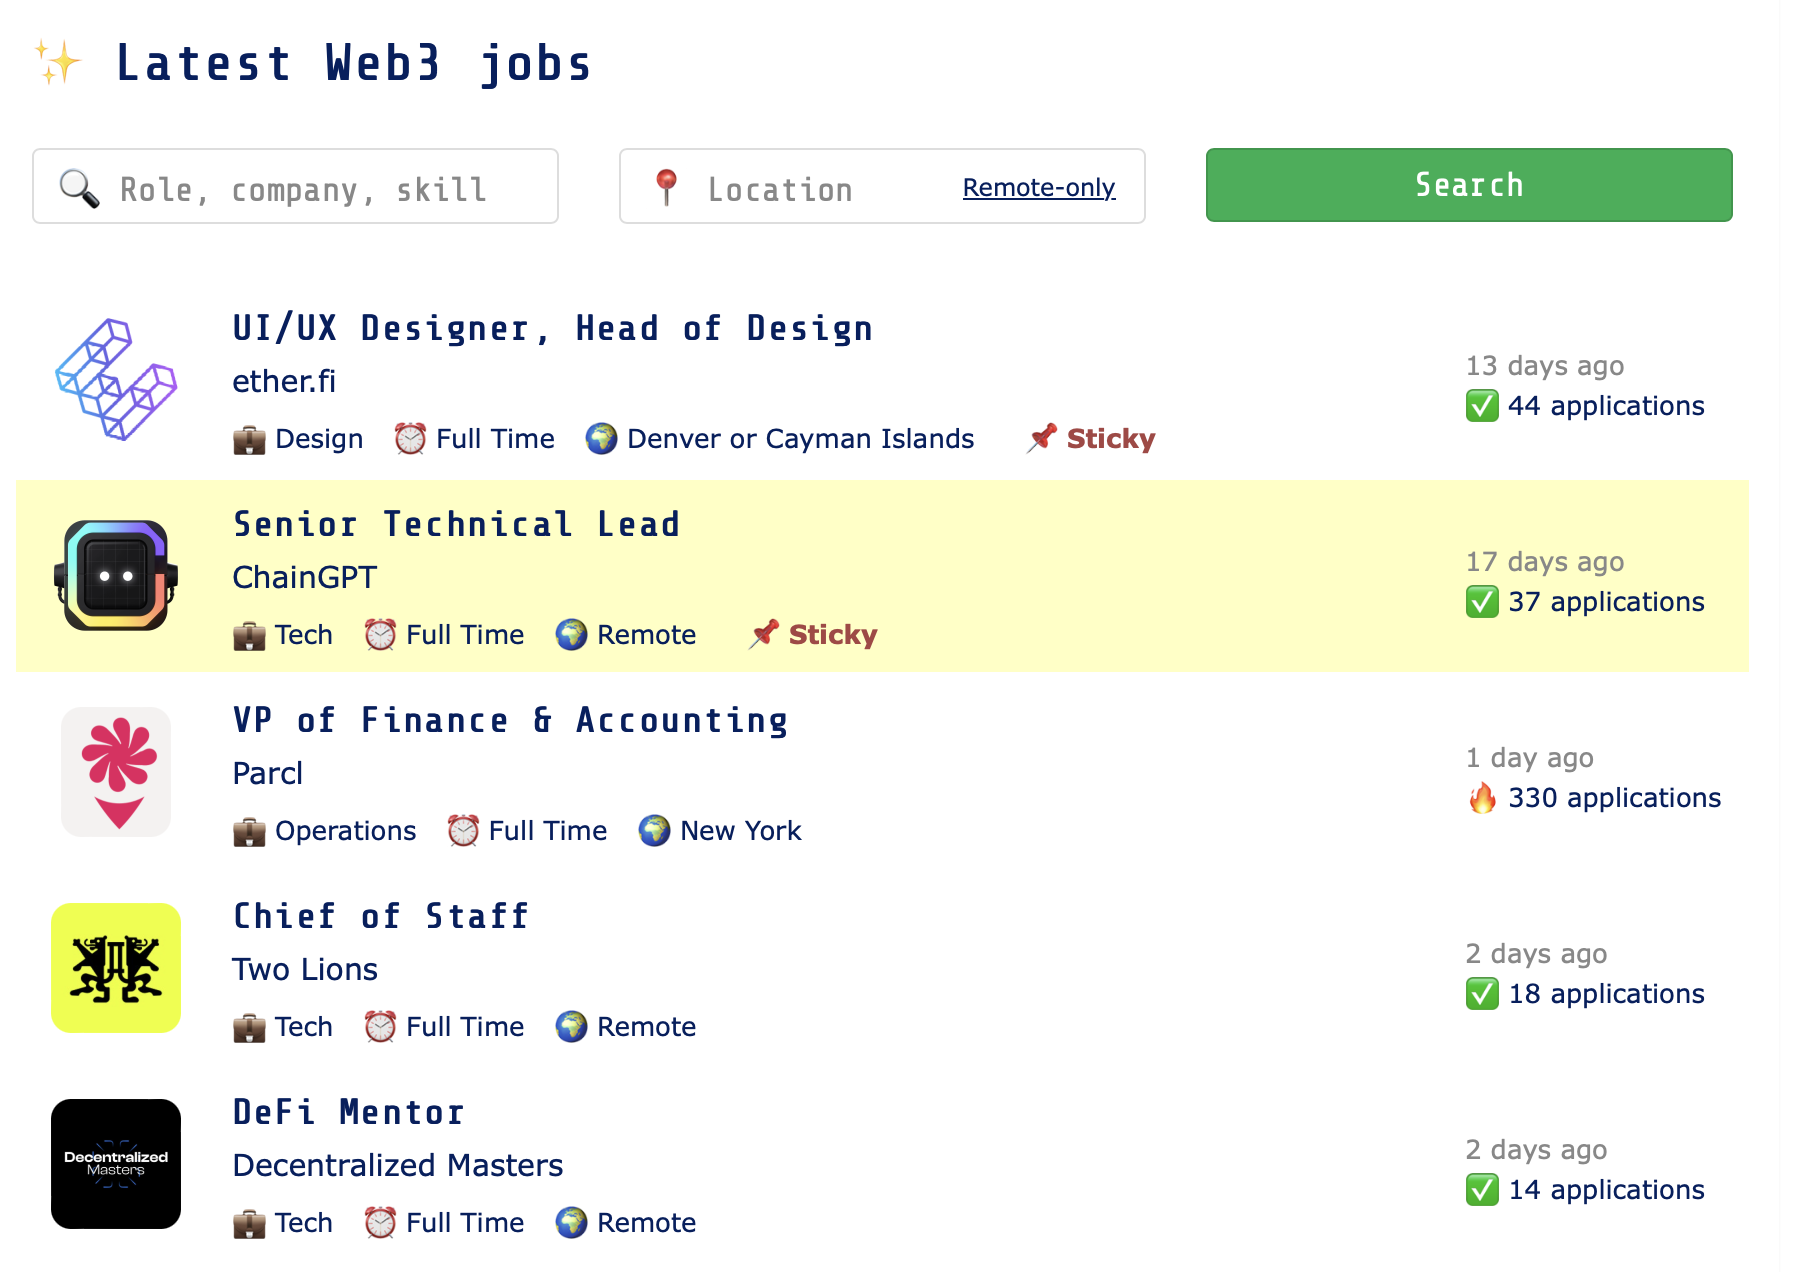Click the green check by 14 applications
This screenshot has height=1272, width=1812.
pyautogui.click(x=1482, y=1190)
